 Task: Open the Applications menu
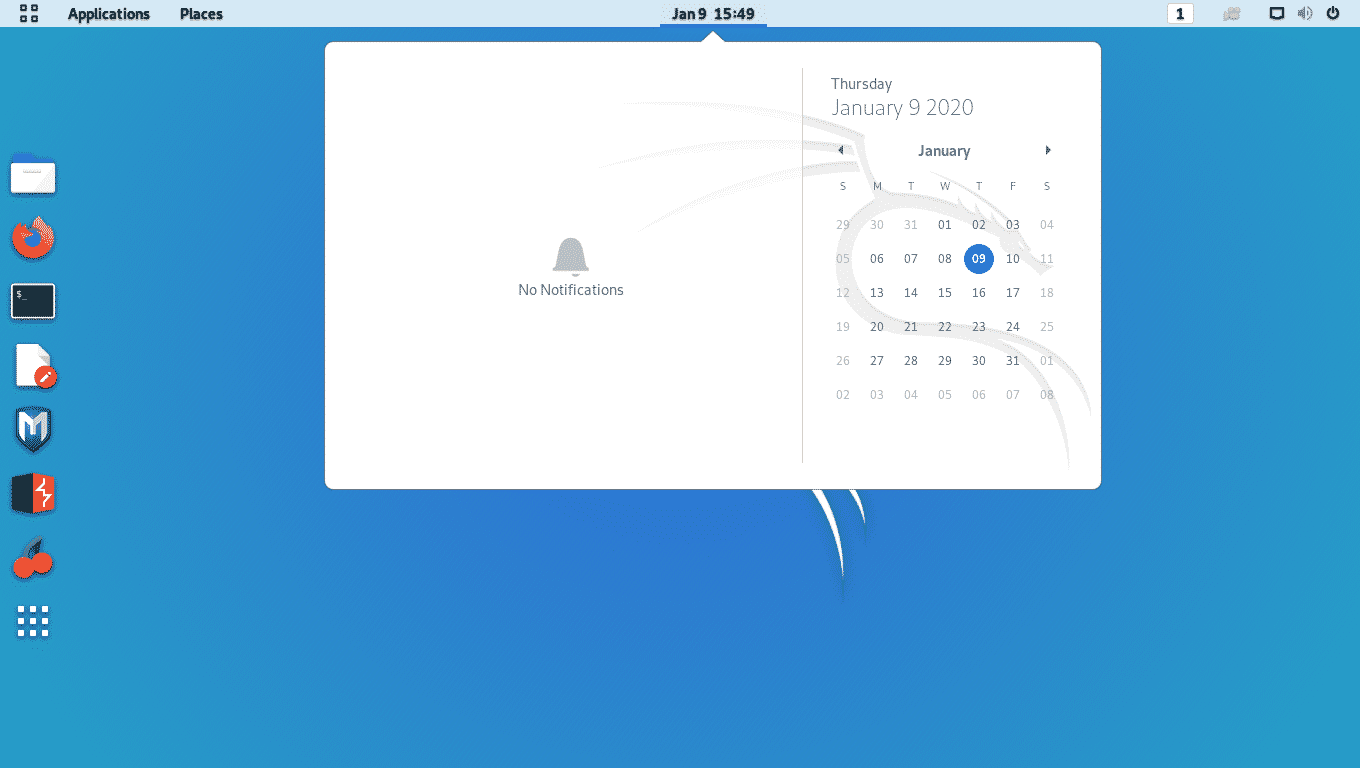pyautogui.click(x=109, y=13)
